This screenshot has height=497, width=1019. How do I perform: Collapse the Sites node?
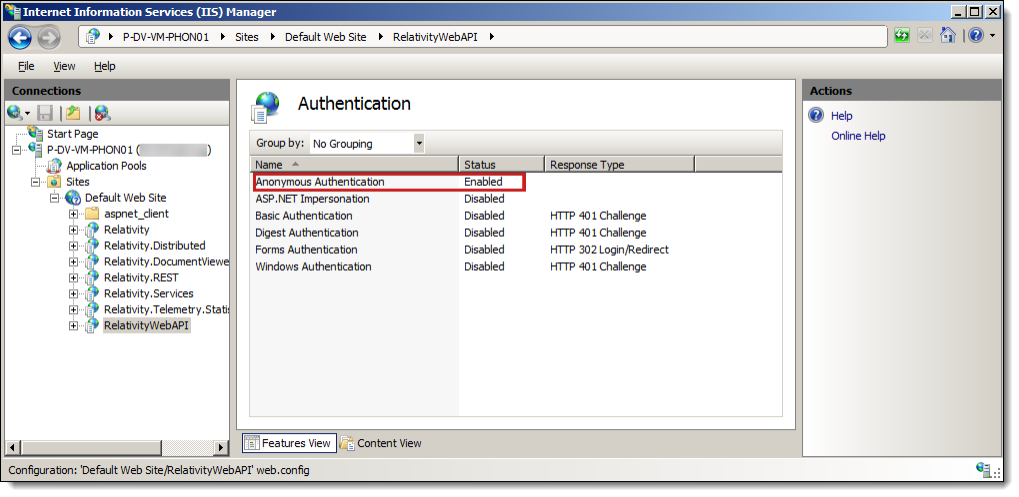coord(35,182)
